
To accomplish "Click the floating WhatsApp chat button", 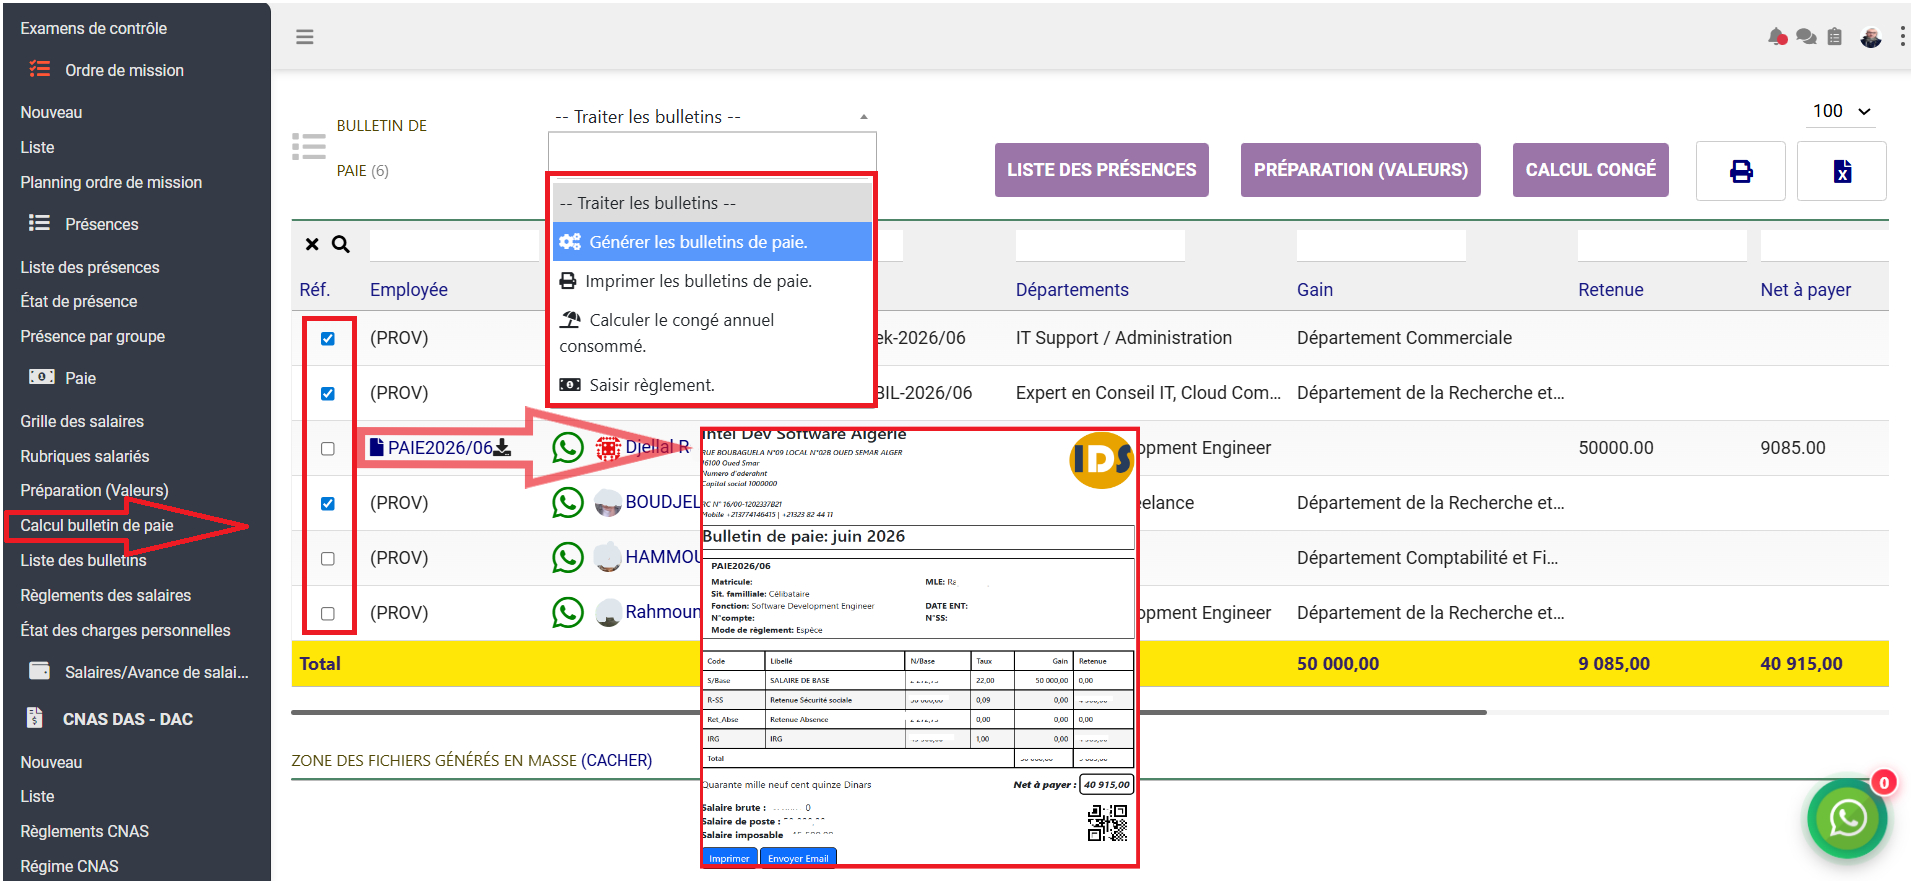I will point(1847,819).
